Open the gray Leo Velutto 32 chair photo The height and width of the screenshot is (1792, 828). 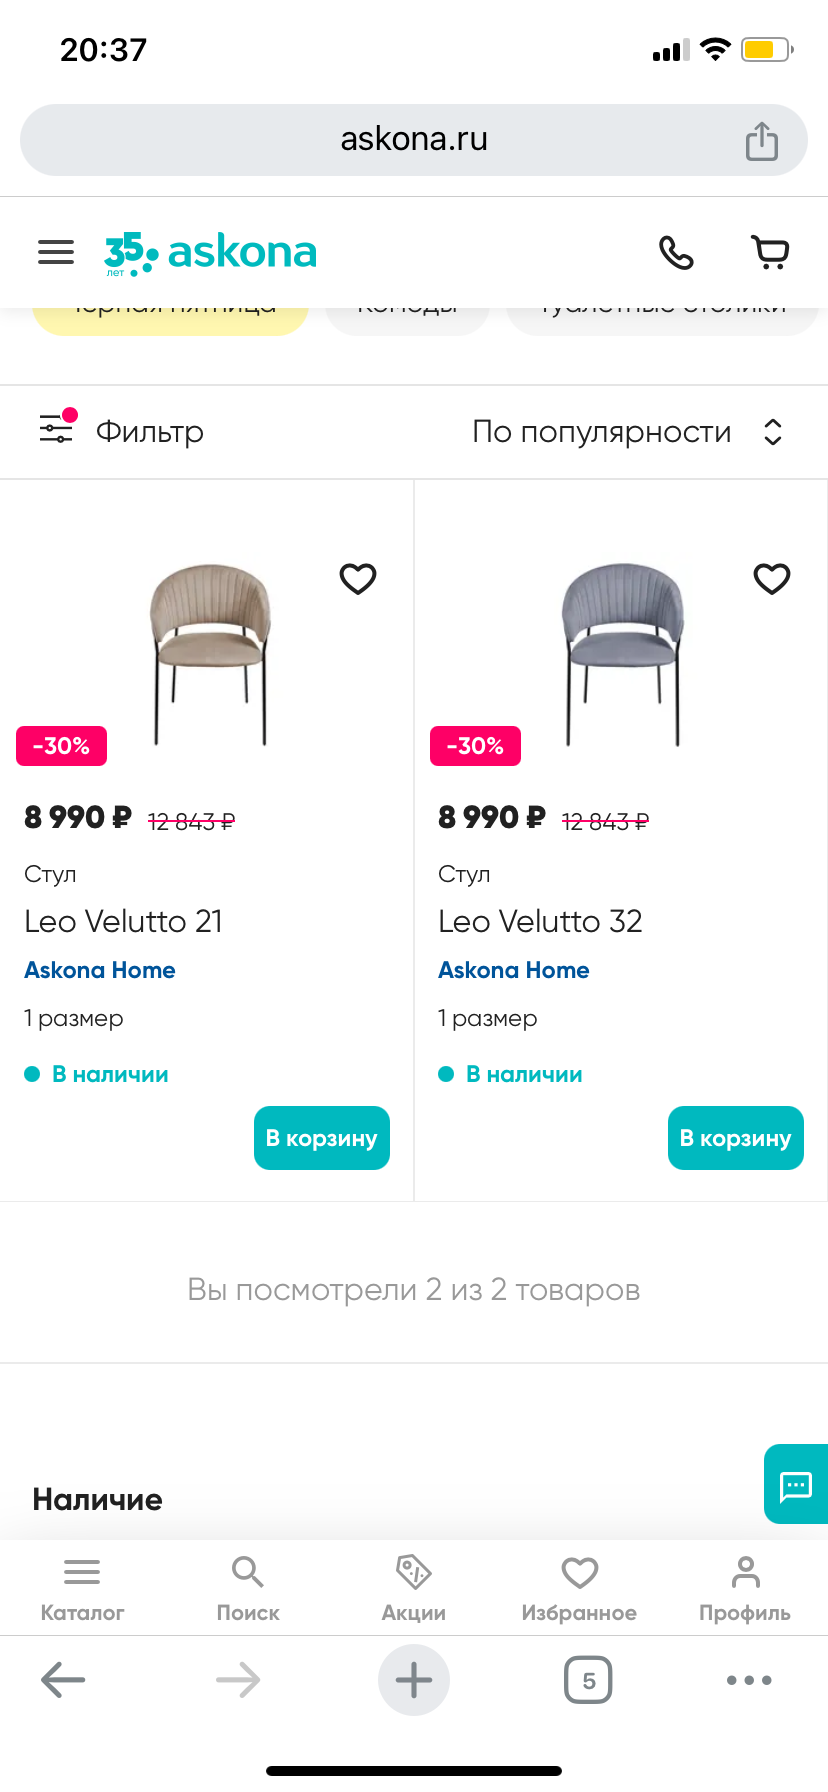(x=622, y=652)
